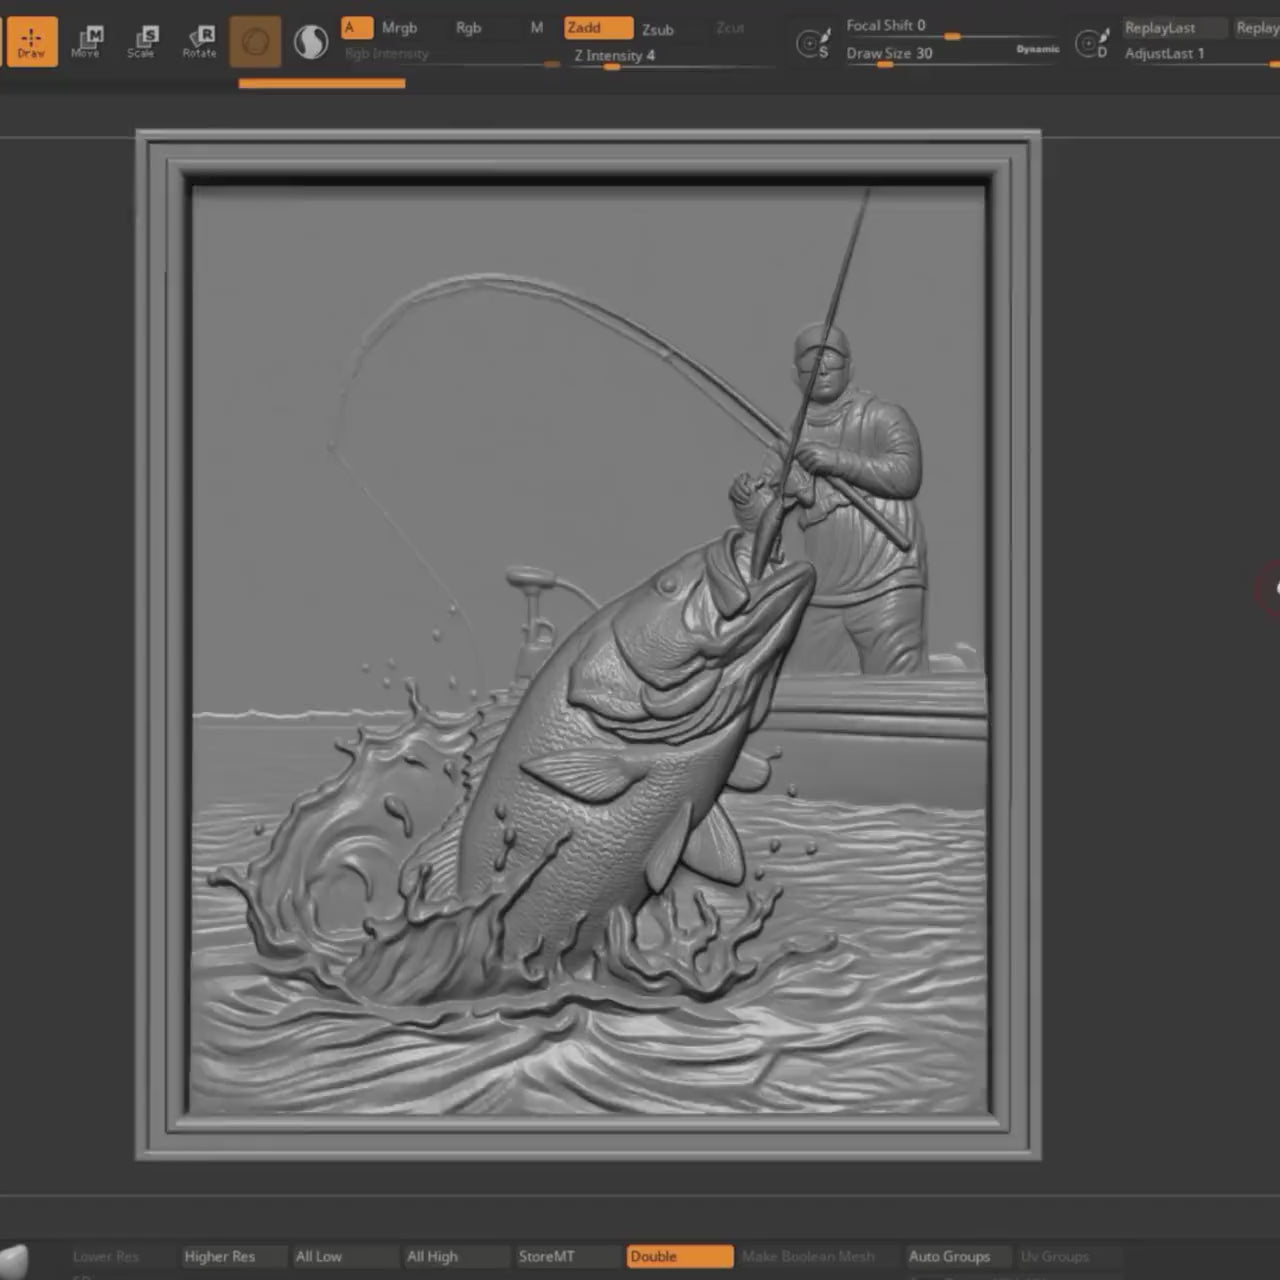The height and width of the screenshot is (1280, 1280).
Task: Click the Auto Groups button
Action: (959, 1256)
